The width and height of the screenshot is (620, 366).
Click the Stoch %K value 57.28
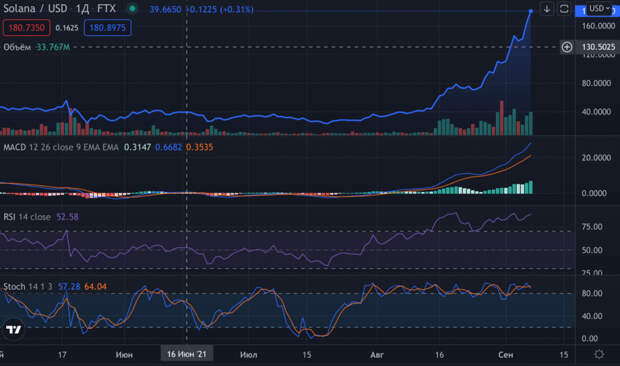(69, 286)
